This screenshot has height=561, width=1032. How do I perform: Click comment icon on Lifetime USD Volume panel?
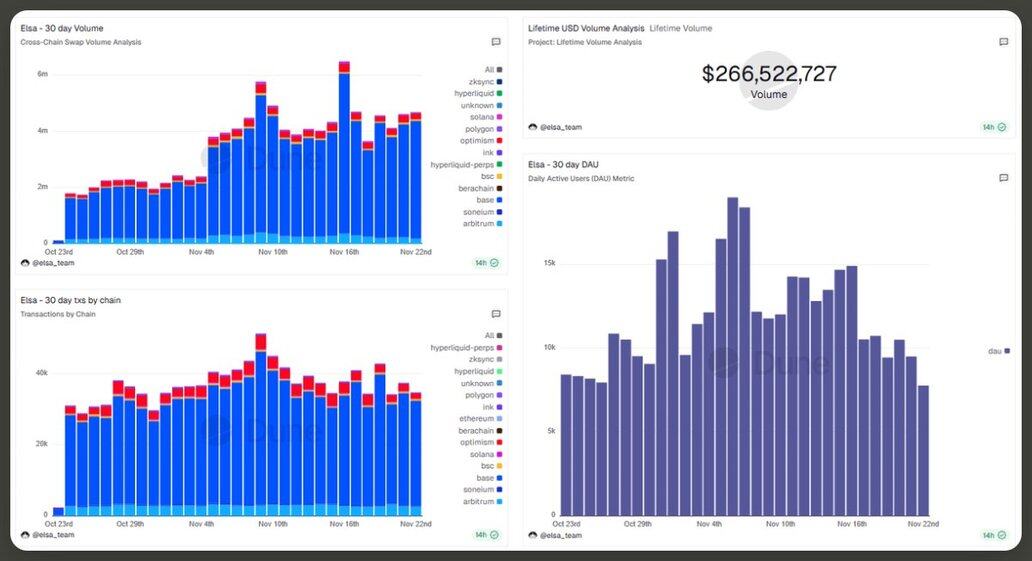click(1003, 42)
